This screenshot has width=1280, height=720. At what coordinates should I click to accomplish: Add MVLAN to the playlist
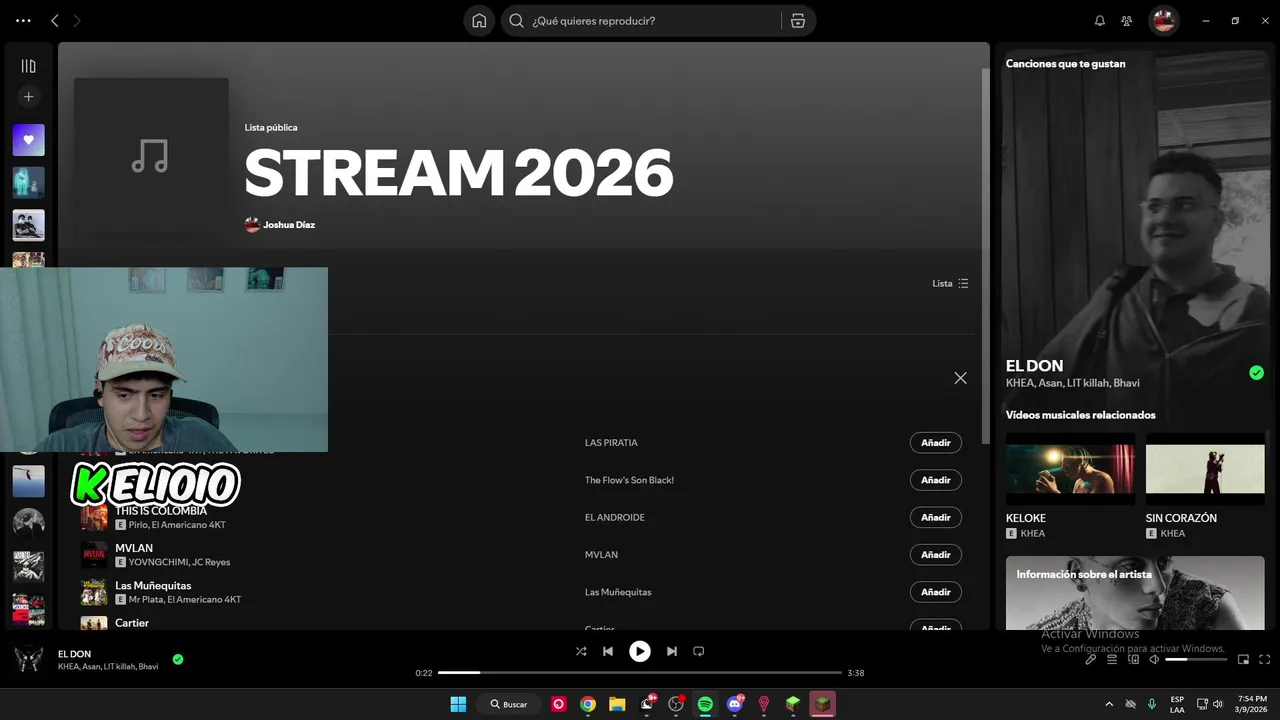point(936,555)
